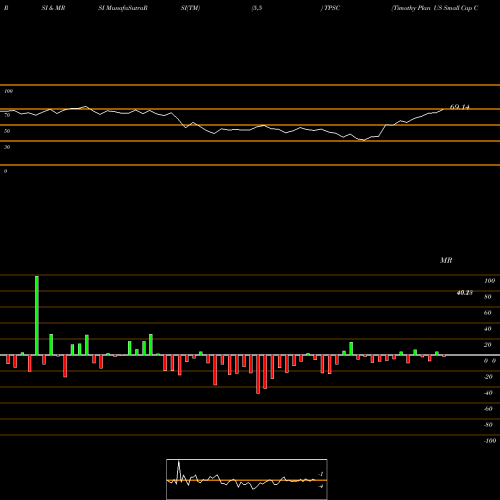This screenshot has width=500, height=500.
Task: Click 'Timothy Plan US Small Cap C' title
Action: (x=435, y=8)
